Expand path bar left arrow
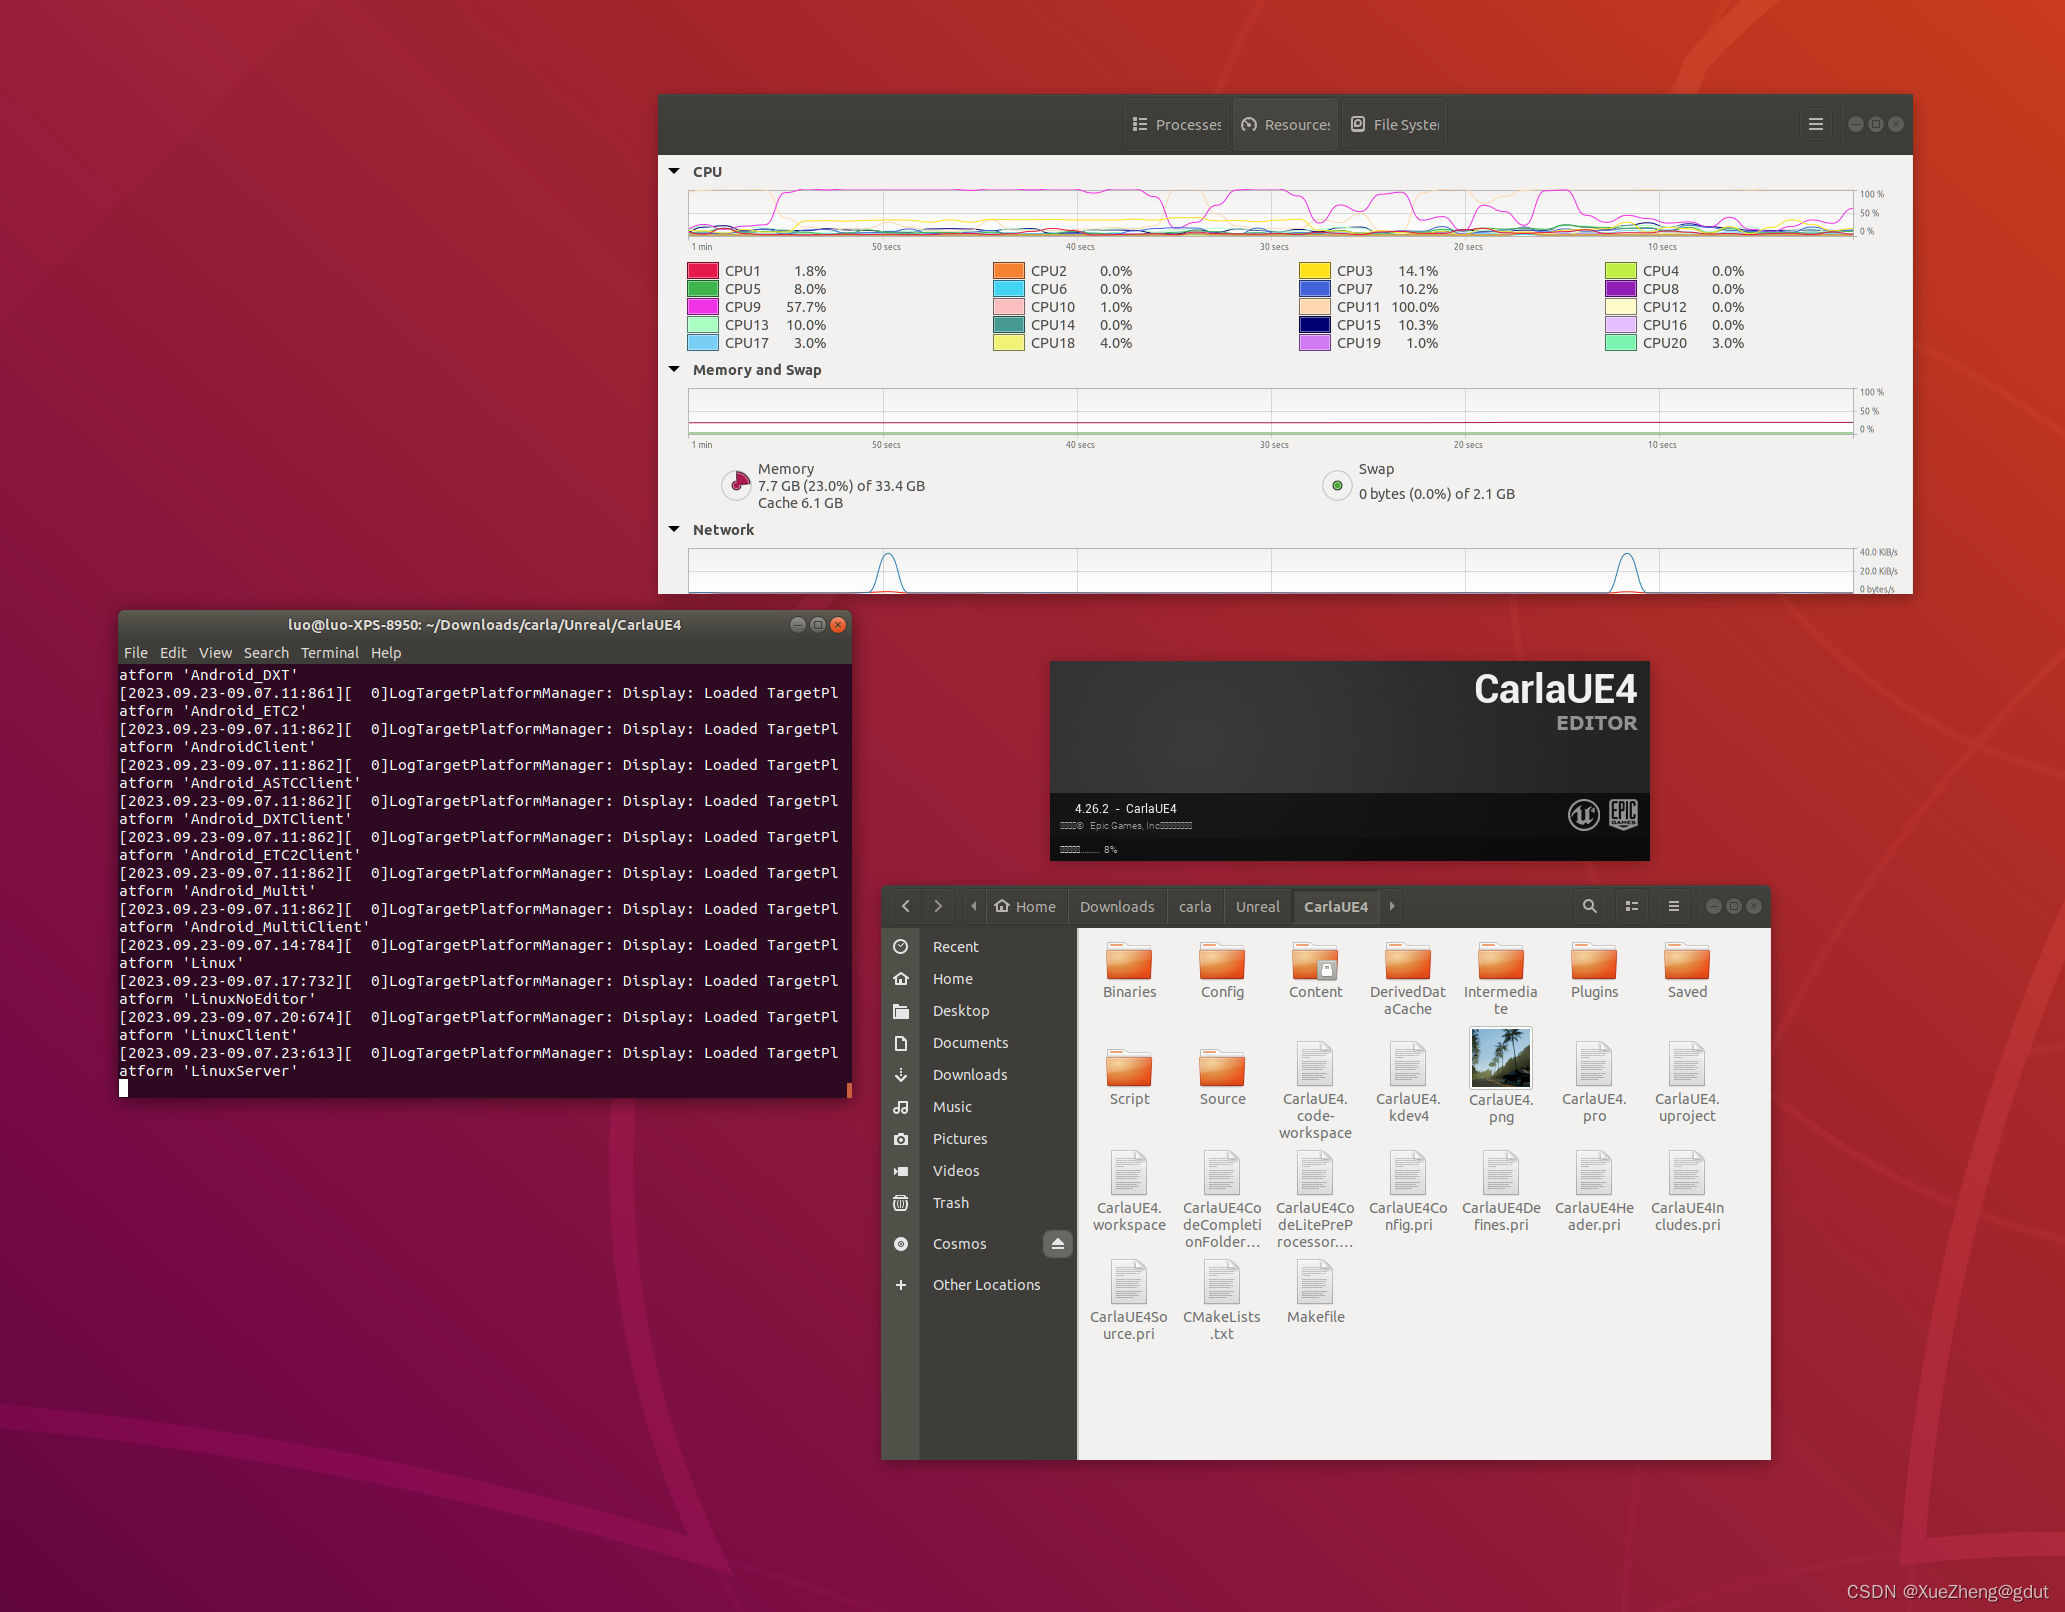 coord(974,906)
